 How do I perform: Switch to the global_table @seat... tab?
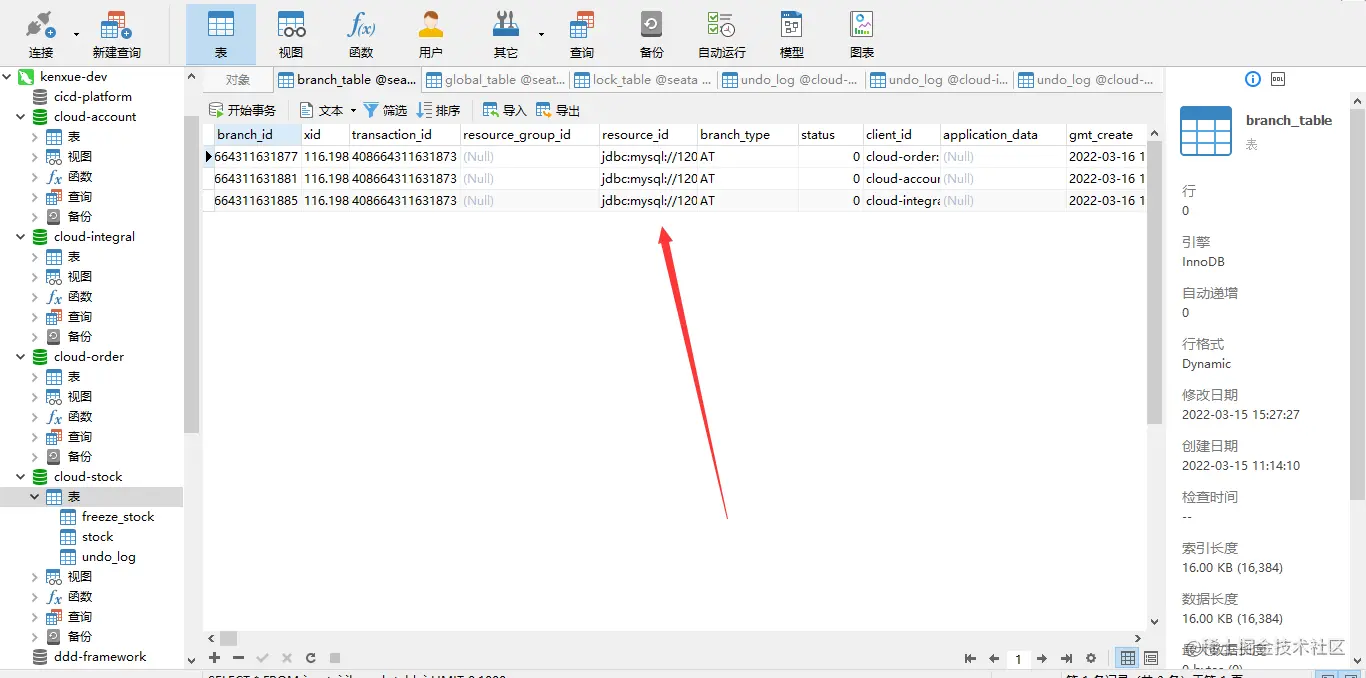click(495, 80)
